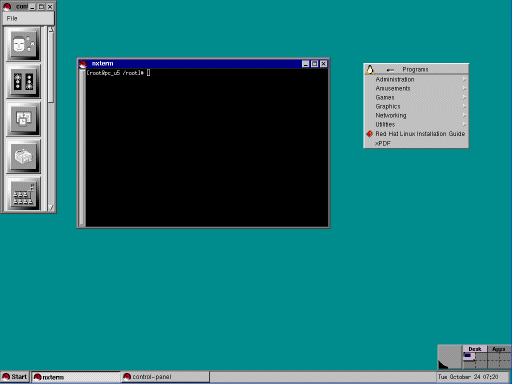Viewport: 512px width, 384px height.
Task: Select the Apps tab in the pager
Action: (499, 349)
